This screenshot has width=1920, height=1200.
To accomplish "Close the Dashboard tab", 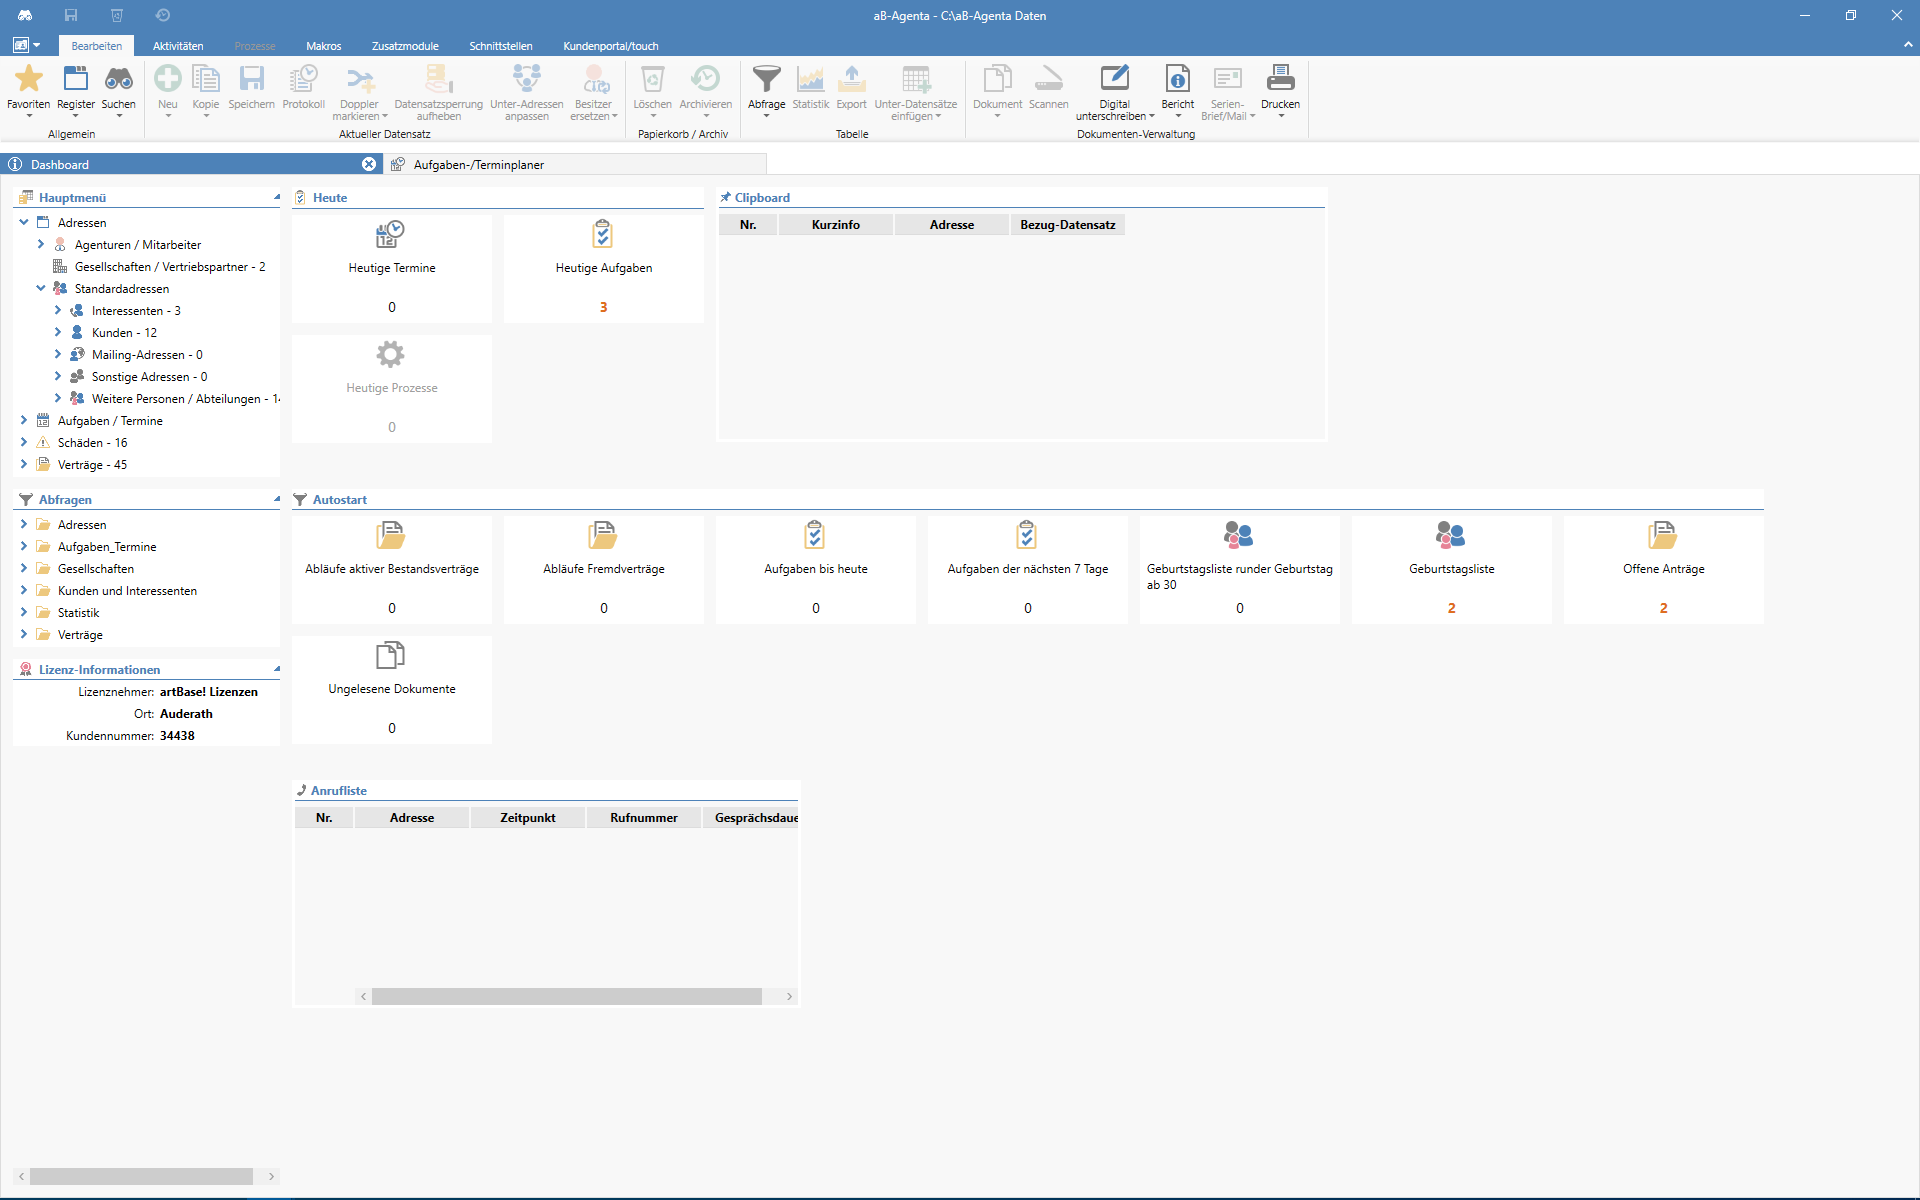I will tap(369, 164).
